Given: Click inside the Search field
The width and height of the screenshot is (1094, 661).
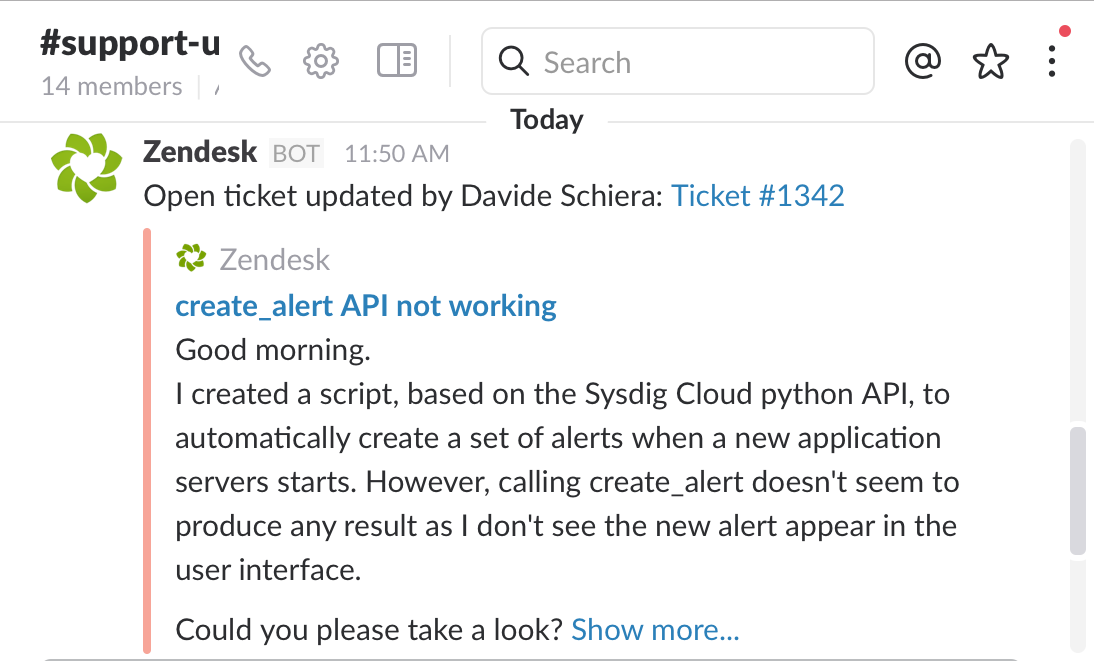Looking at the screenshot, I should tap(677, 61).
